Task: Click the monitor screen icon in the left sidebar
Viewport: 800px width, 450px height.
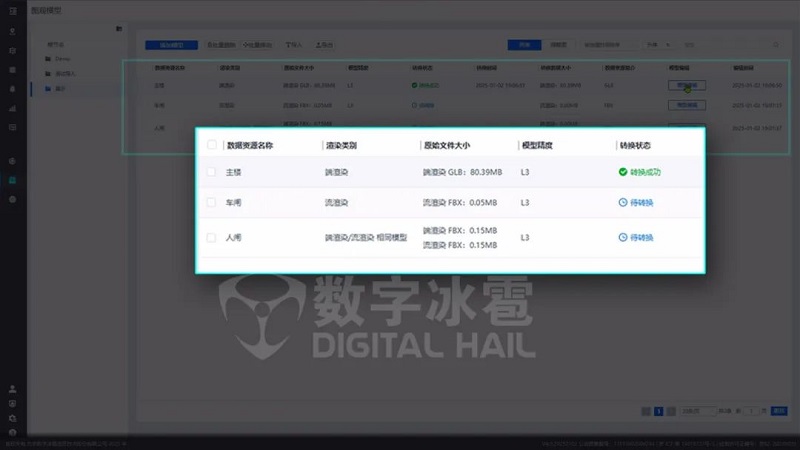Action: coord(13,127)
